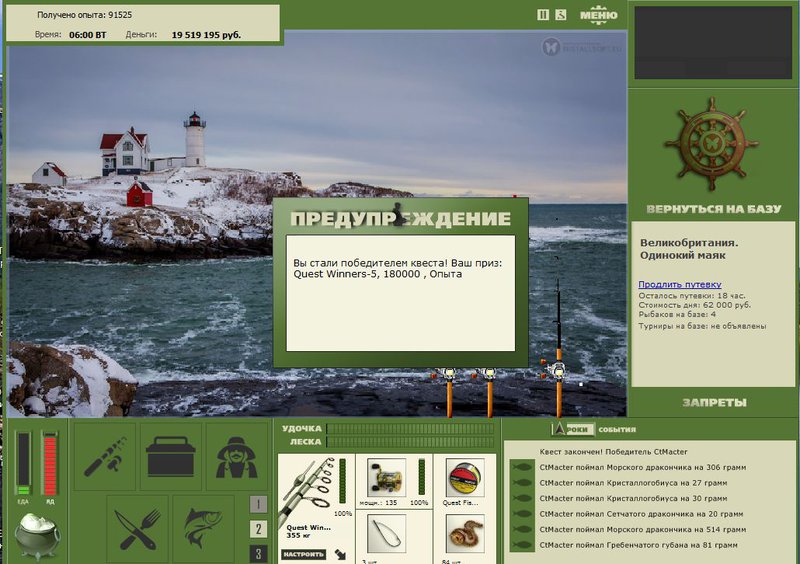
Task: Click 'Осталось путевки: 18 час.' text
Action: [691, 296]
